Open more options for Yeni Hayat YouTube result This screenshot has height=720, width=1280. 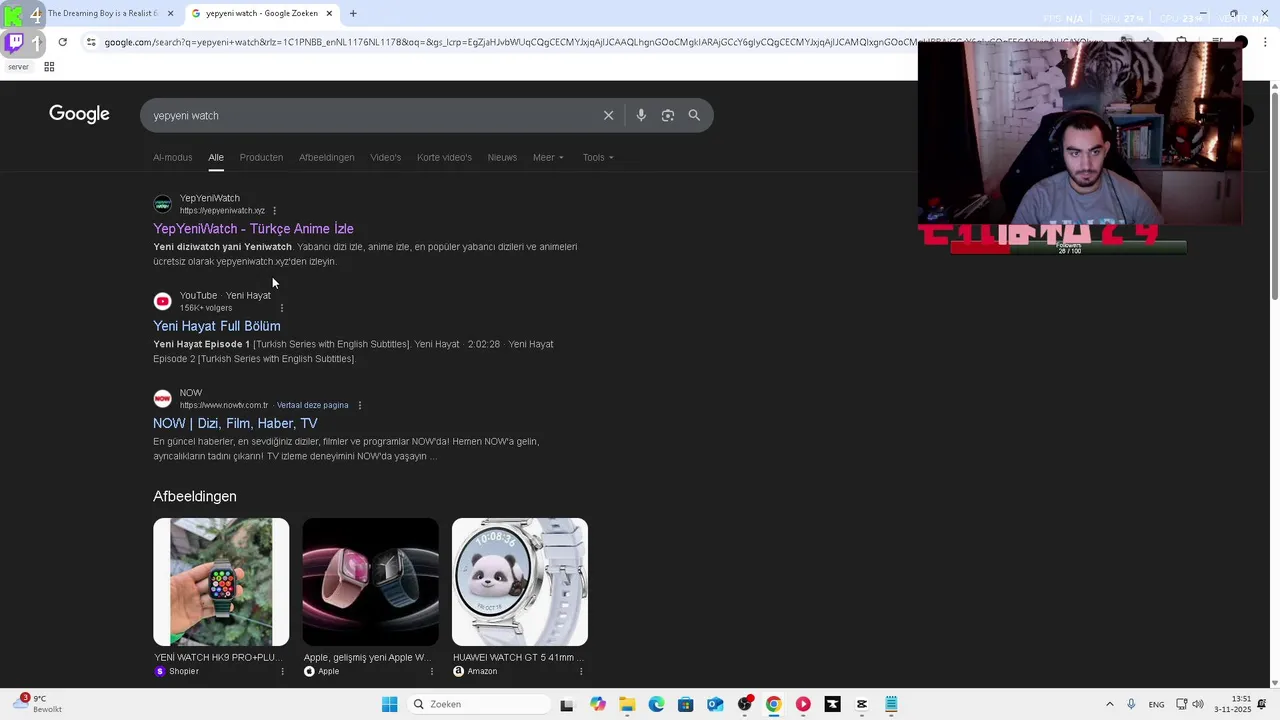281,308
